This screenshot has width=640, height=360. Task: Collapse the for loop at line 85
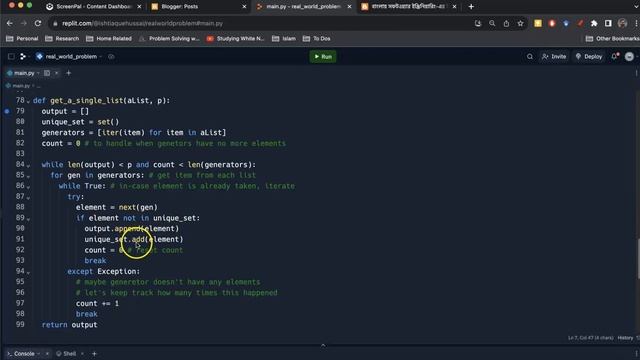click(x=28, y=176)
